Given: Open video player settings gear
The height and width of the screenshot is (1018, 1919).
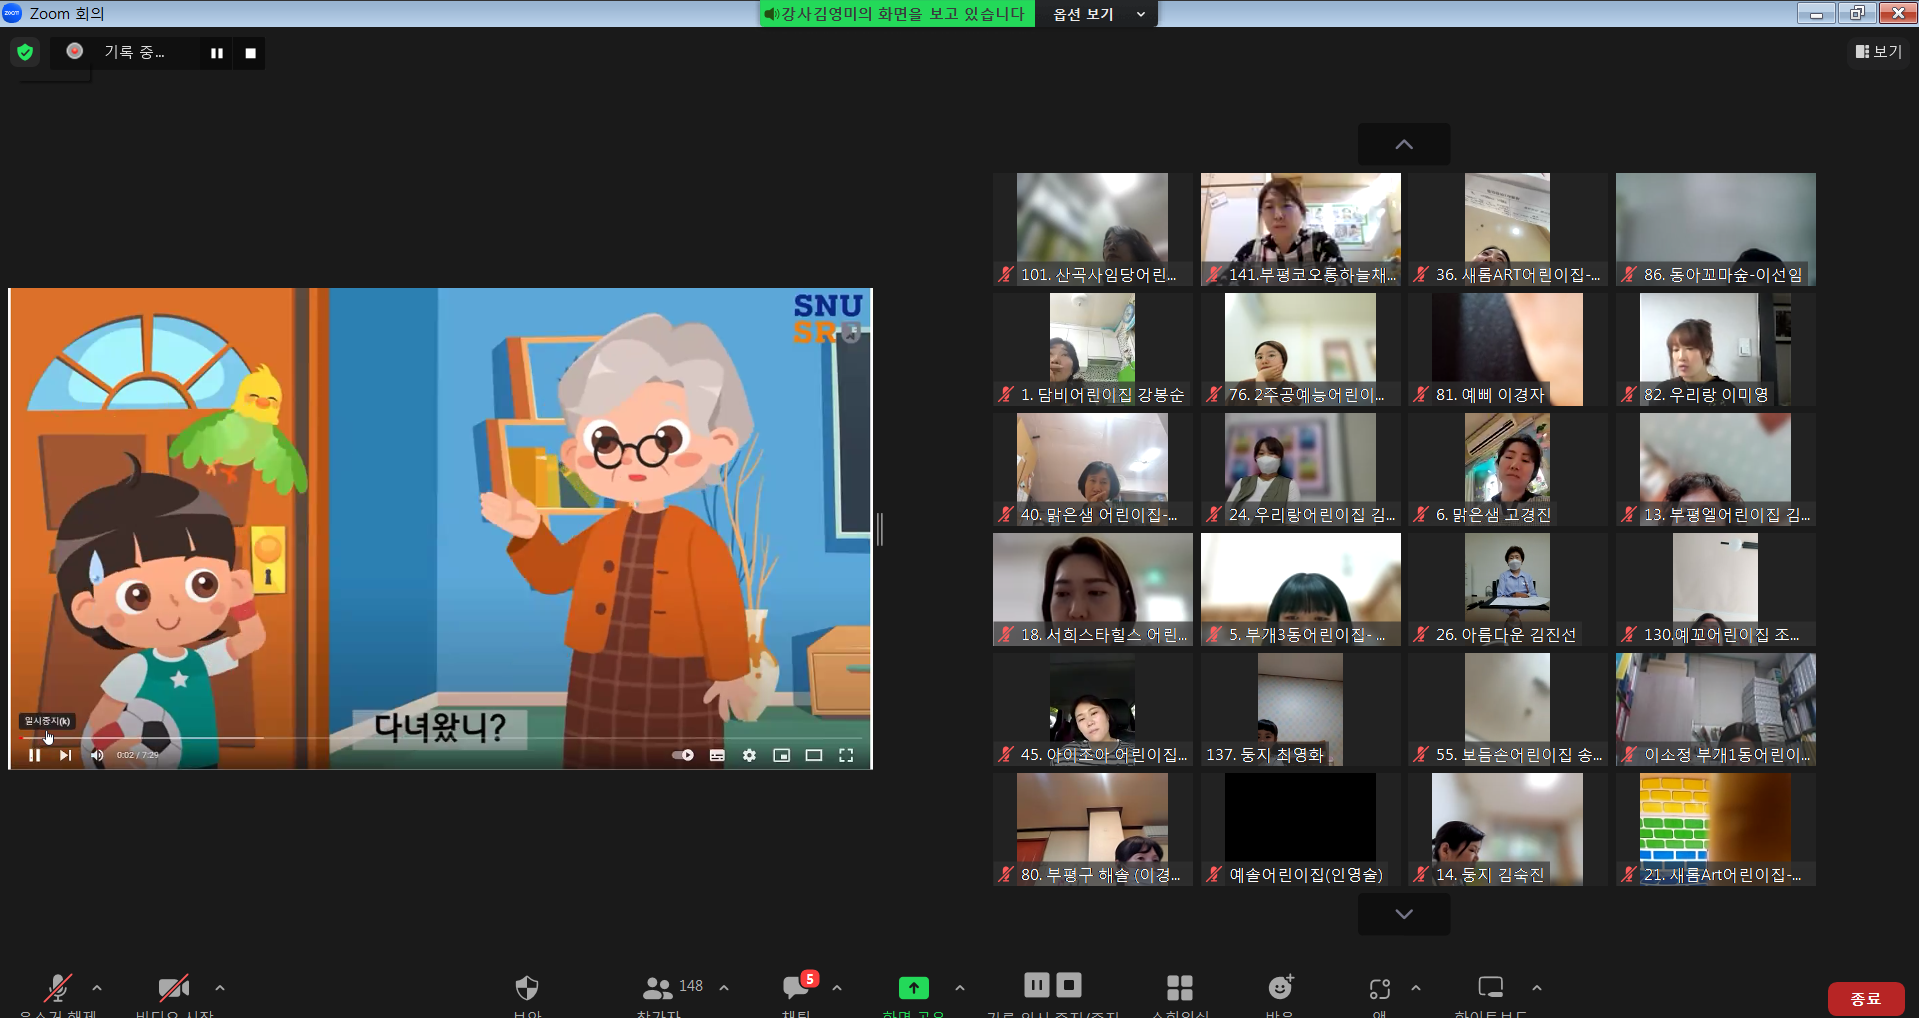Looking at the screenshot, I should [x=749, y=755].
